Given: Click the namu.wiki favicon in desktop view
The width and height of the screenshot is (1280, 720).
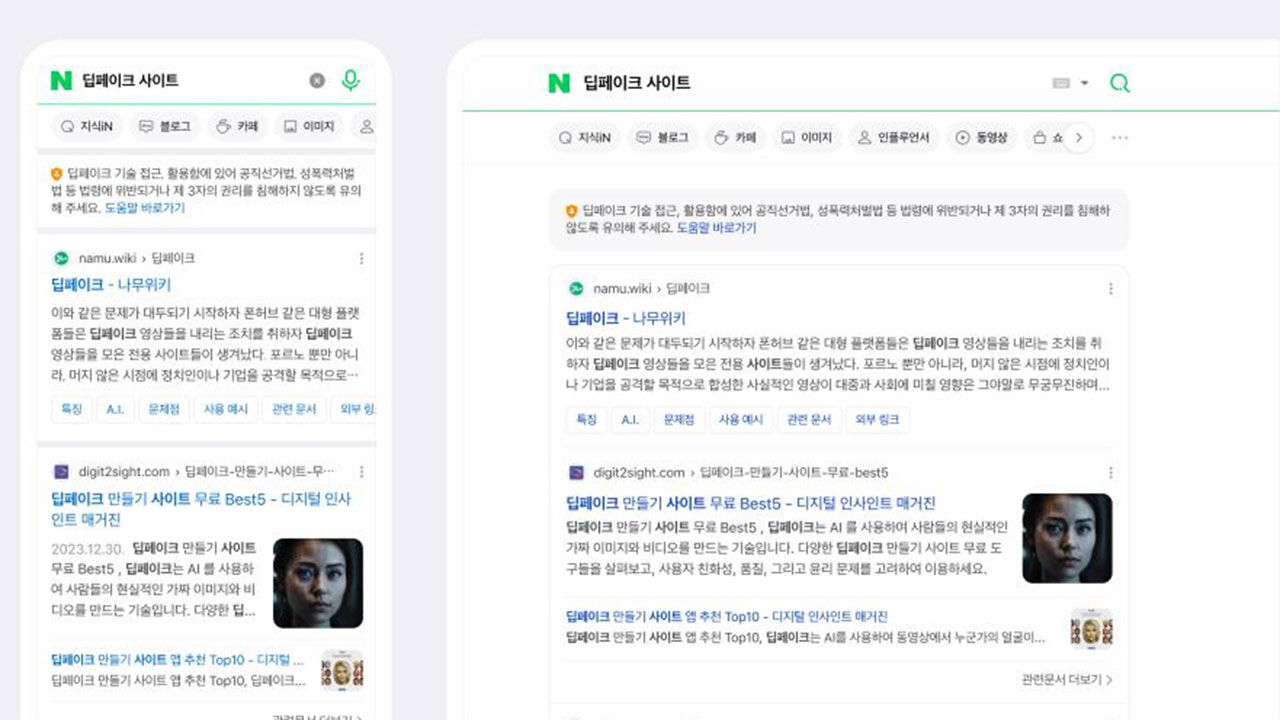Looking at the screenshot, I should 576,289.
